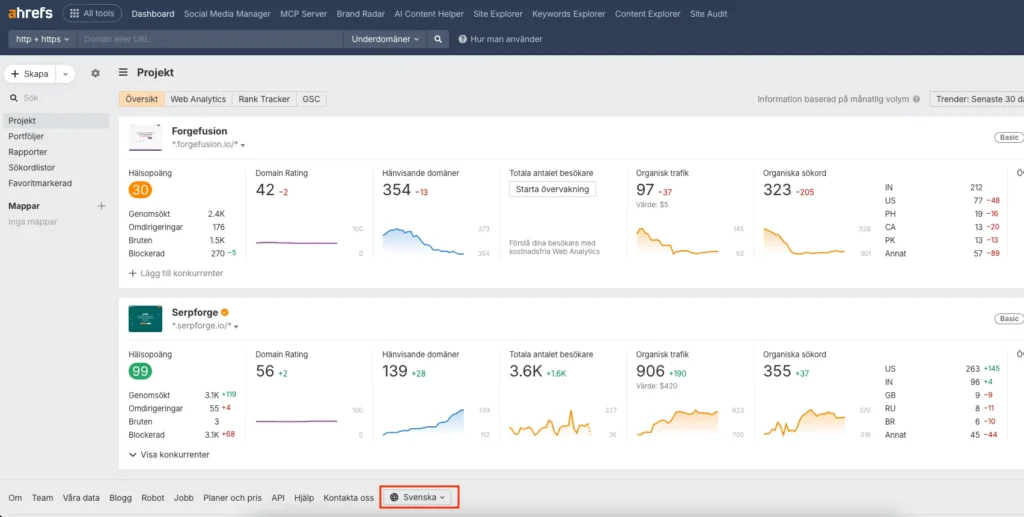The height and width of the screenshot is (517, 1024).
Task: Open Content Explorer in top navigation
Action: click(648, 14)
